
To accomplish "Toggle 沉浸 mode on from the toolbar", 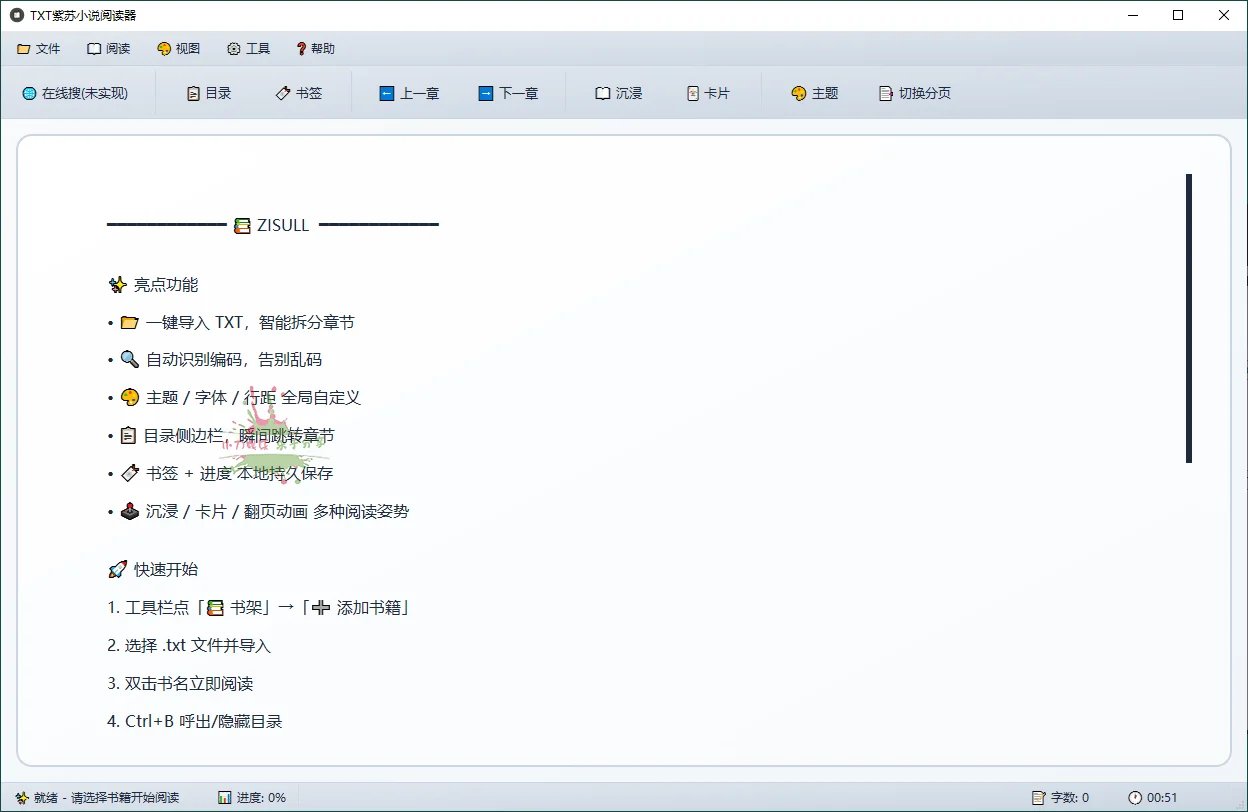I will click(x=618, y=92).
